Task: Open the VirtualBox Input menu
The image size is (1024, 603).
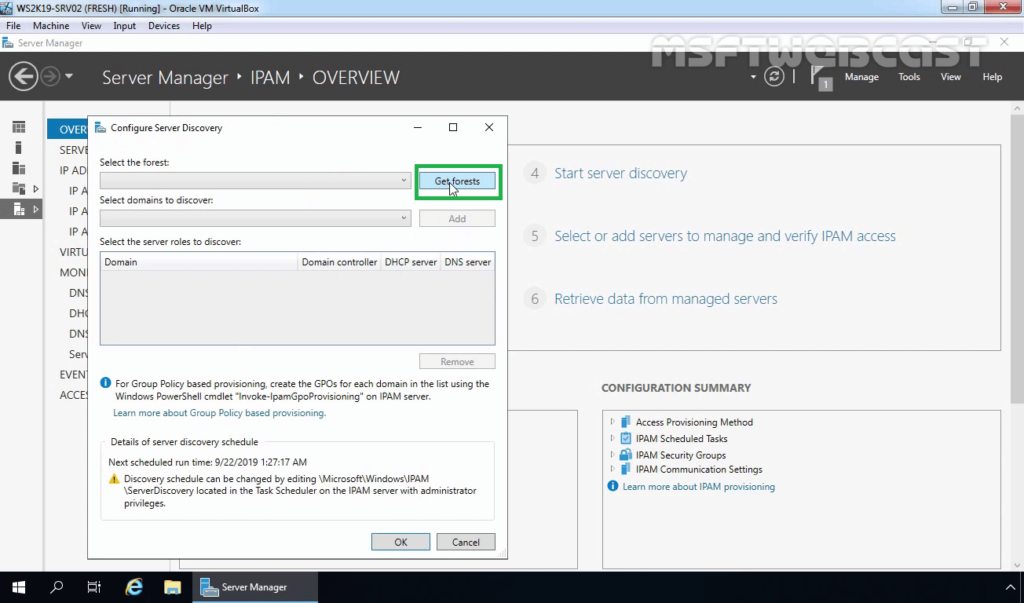Action: [x=124, y=26]
